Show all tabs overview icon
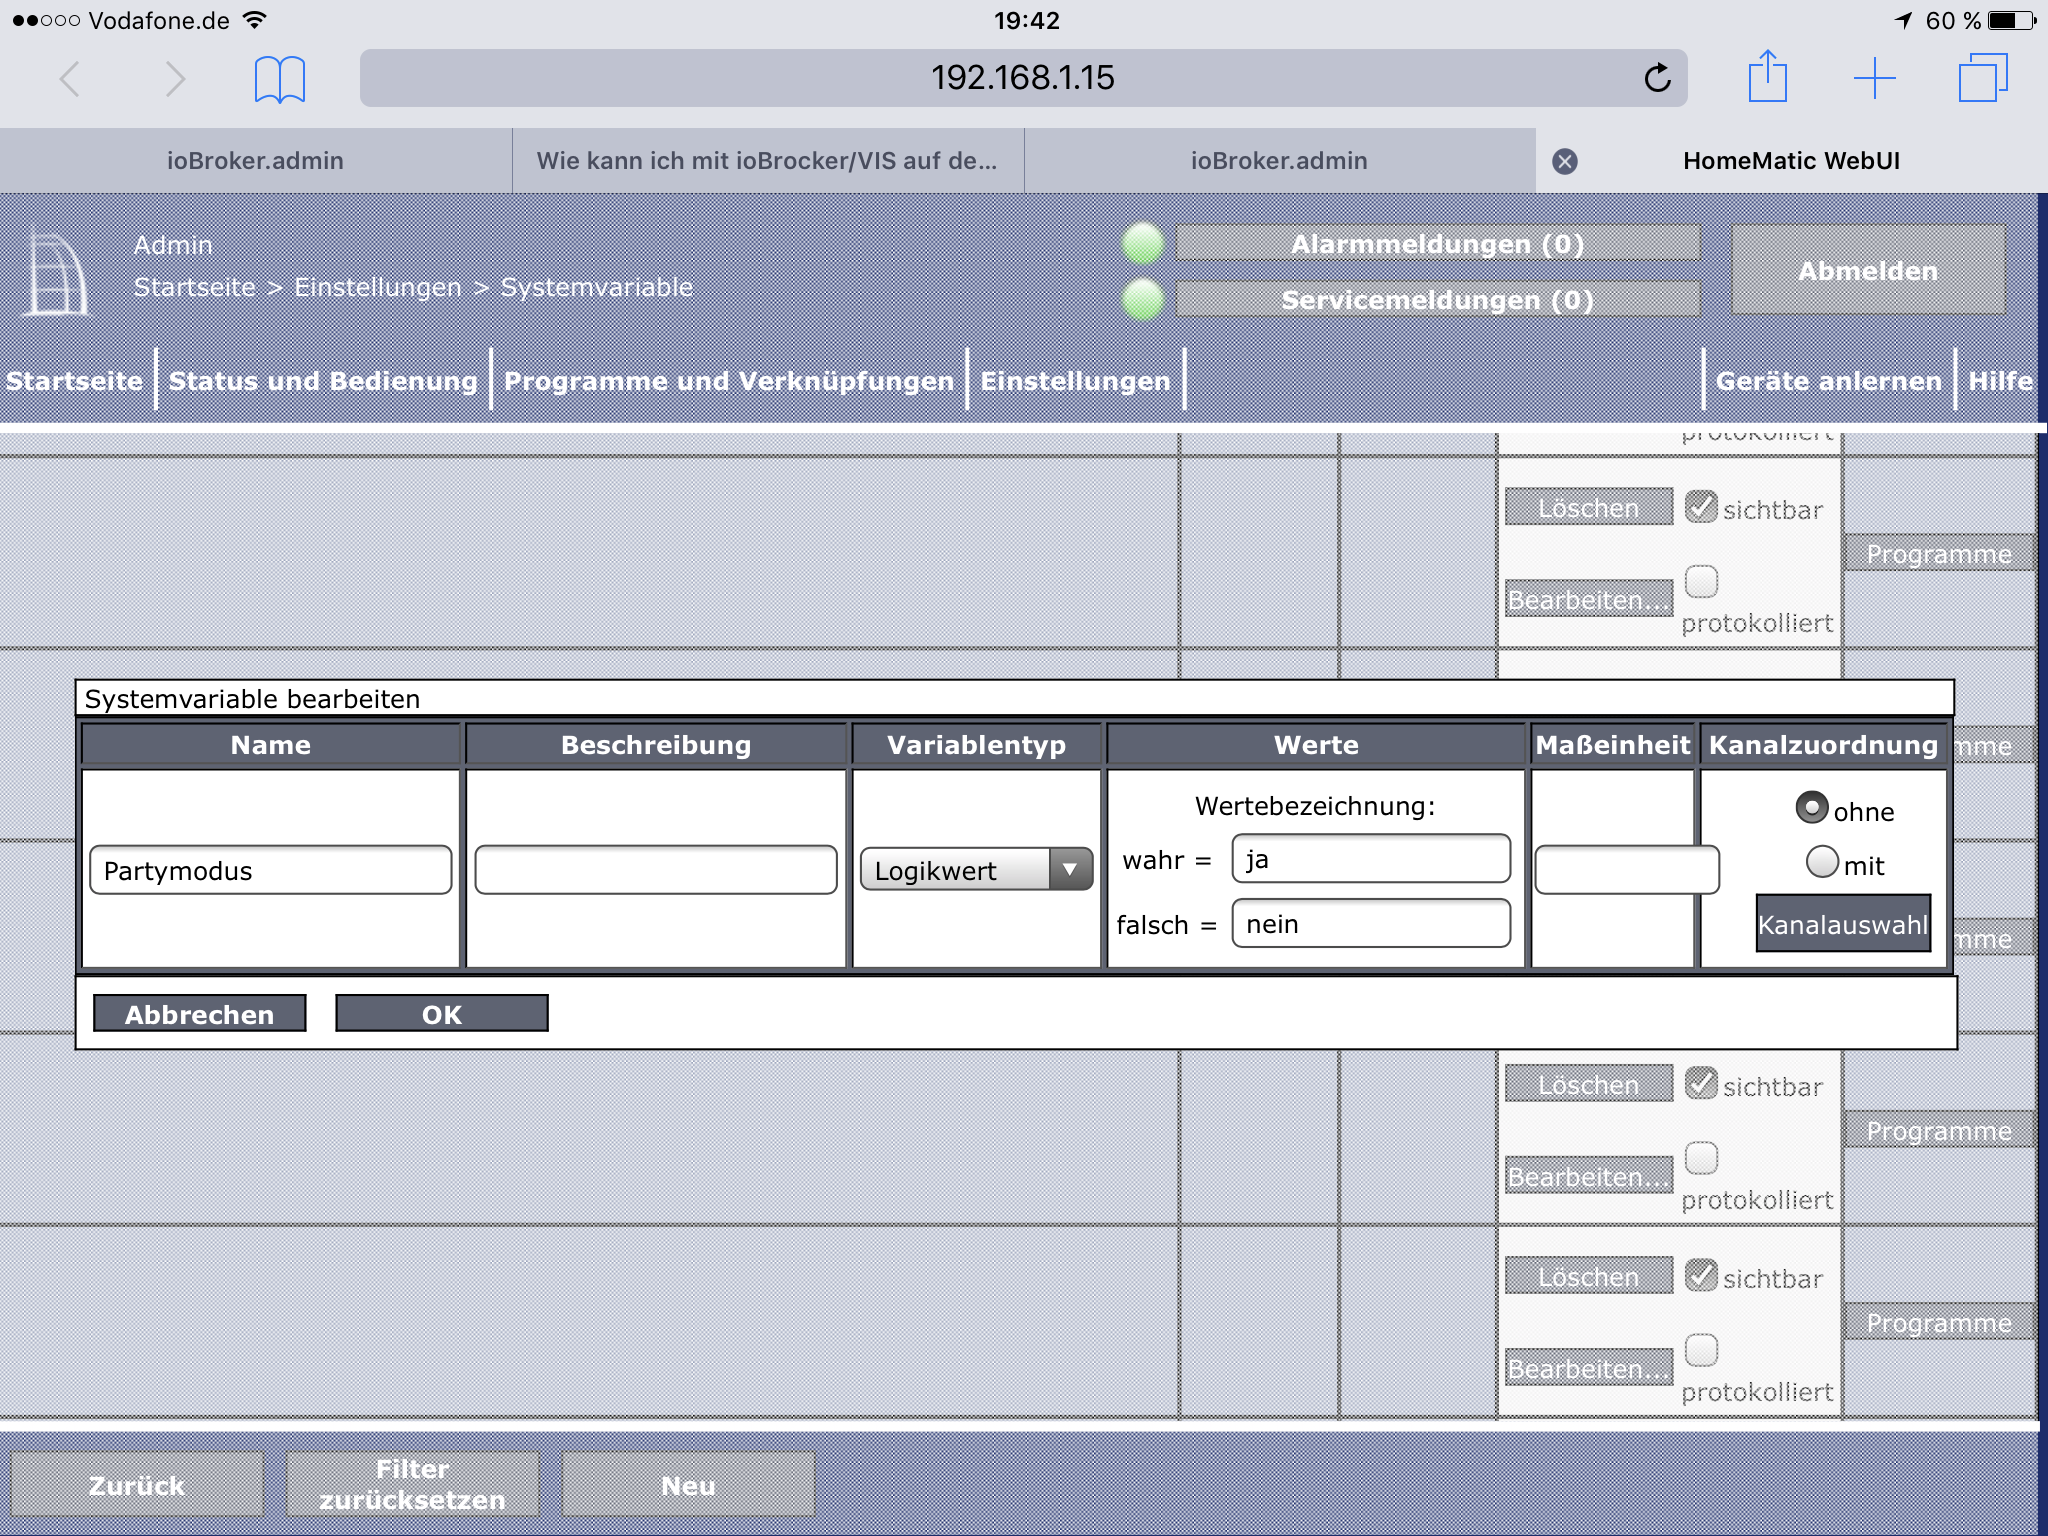 (x=1982, y=78)
